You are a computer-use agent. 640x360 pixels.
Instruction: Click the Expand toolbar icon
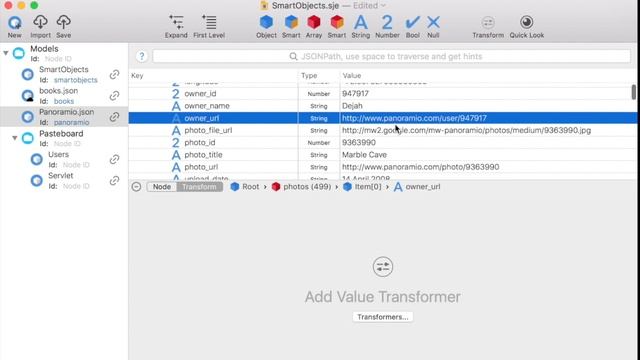point(176,22)
